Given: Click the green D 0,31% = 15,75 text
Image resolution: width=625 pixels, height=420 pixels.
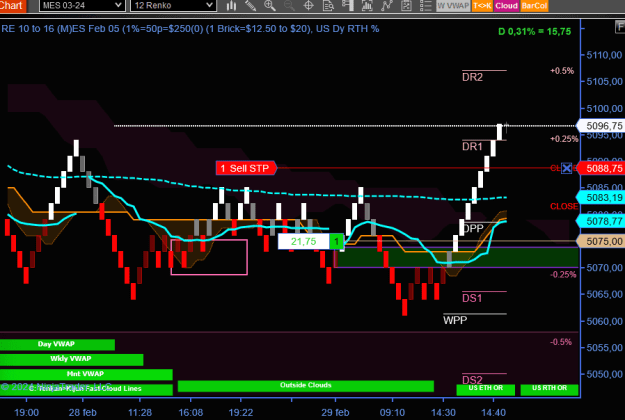Looking at the screenshot, I should (535, 31).
